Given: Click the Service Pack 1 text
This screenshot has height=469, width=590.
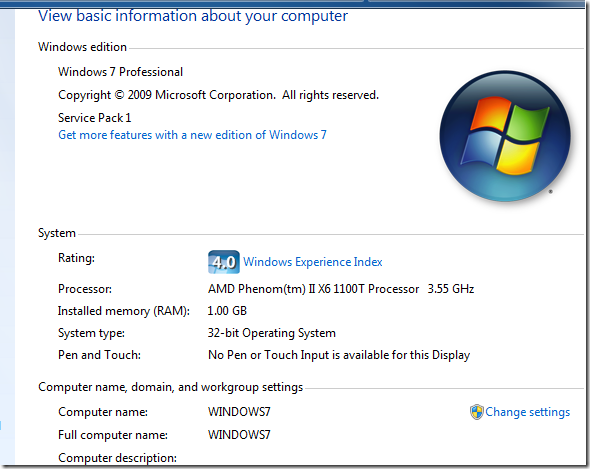Looking at the screenshot, I should pyautogui.click(x=94, y=118).
